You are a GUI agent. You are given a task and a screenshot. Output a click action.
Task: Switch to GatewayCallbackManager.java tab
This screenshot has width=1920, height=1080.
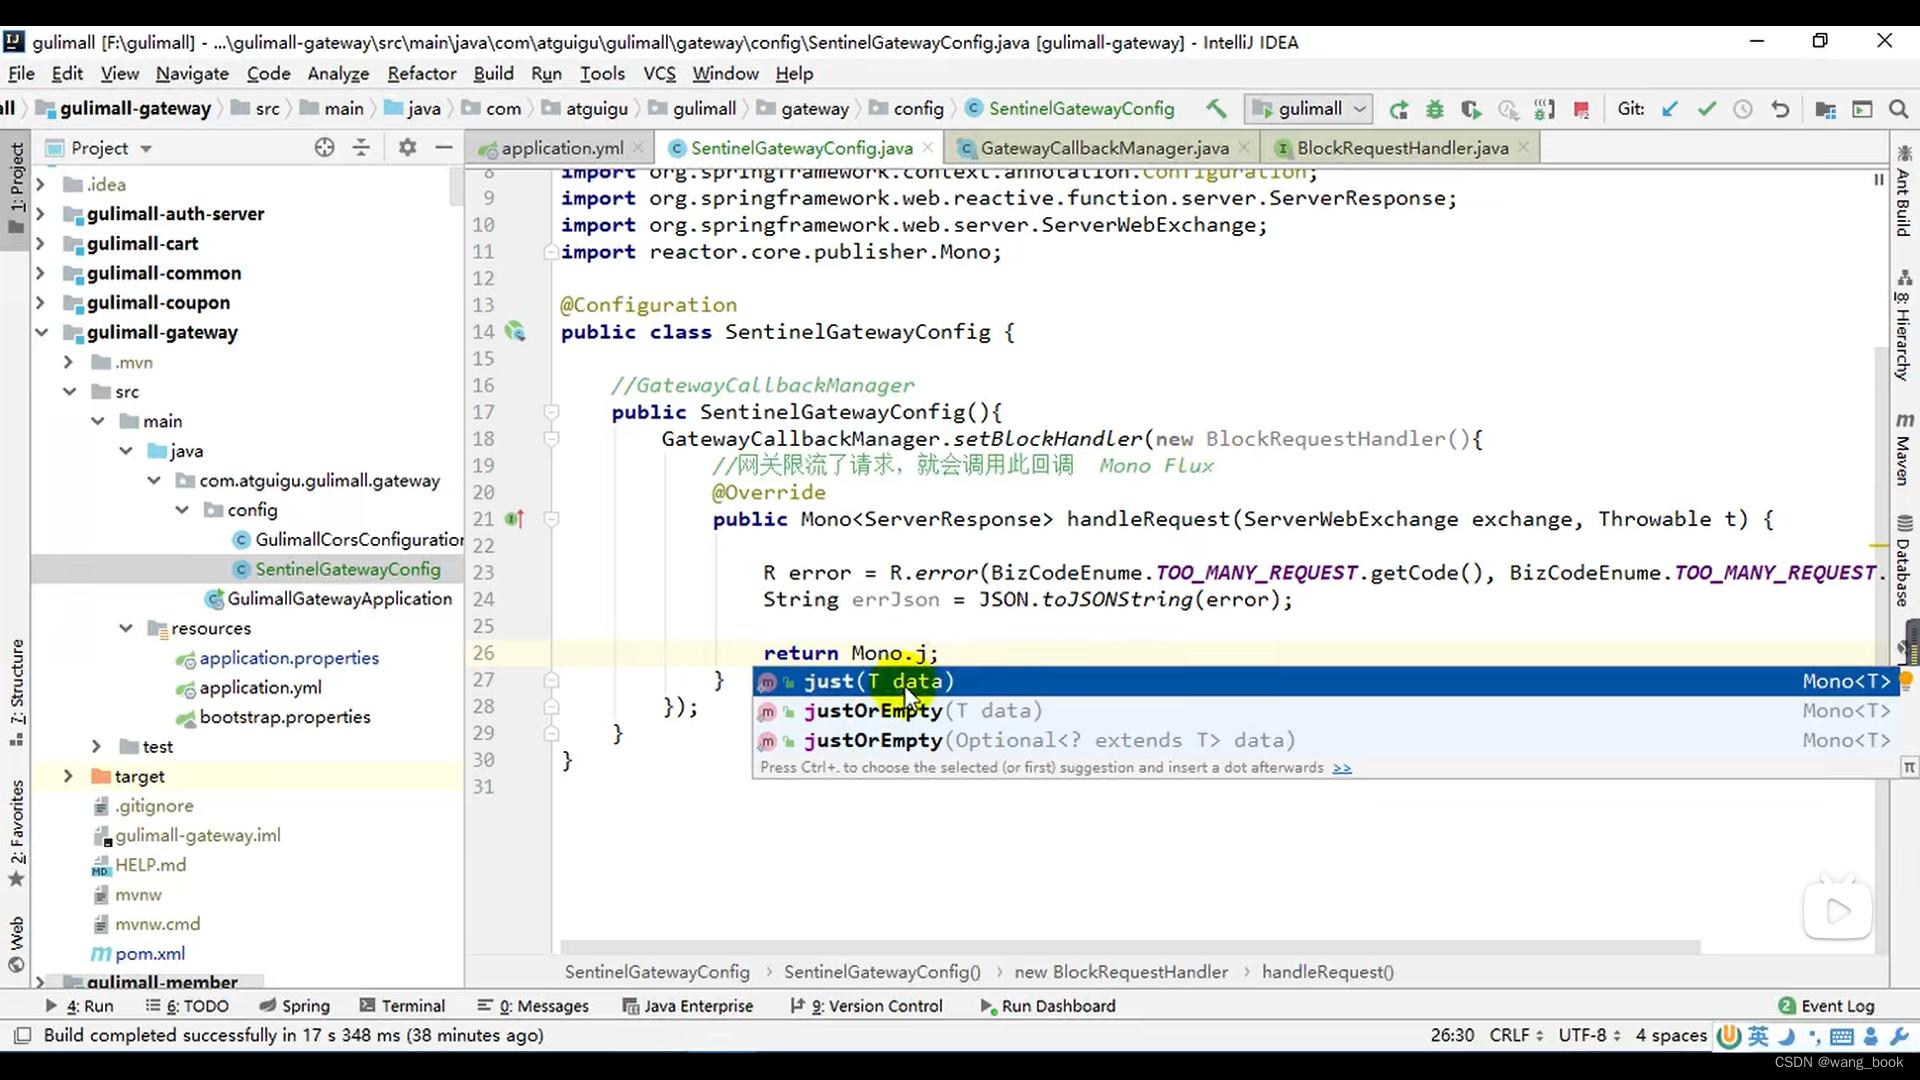[1104, 148]
